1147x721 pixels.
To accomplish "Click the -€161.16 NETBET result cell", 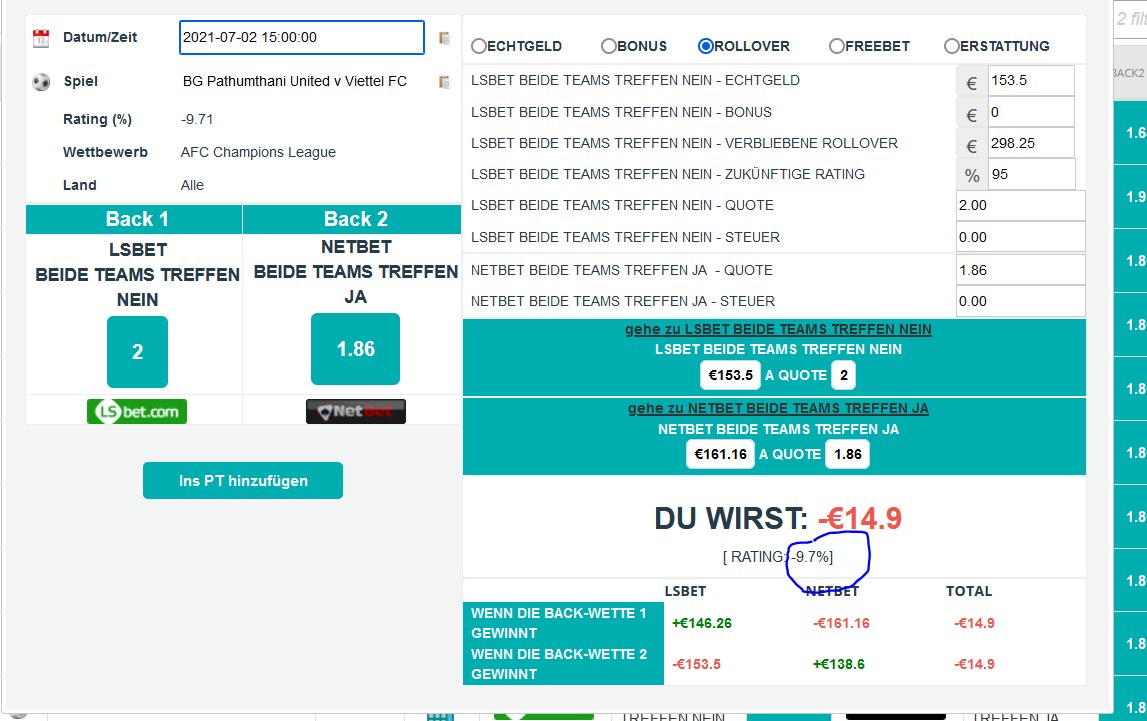I will [841, 623].
